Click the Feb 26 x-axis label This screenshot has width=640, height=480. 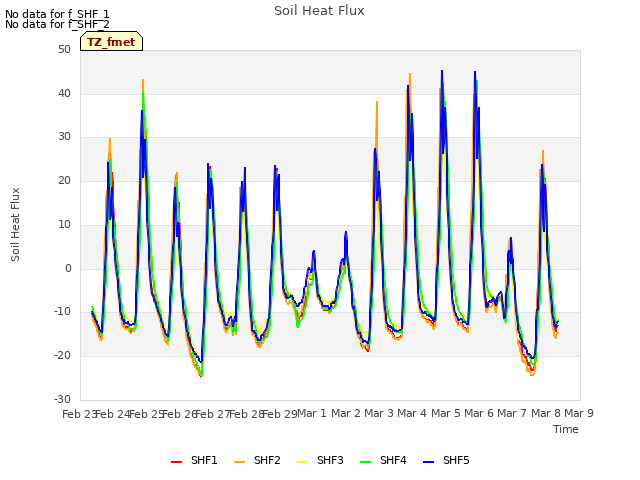point(180,414)
